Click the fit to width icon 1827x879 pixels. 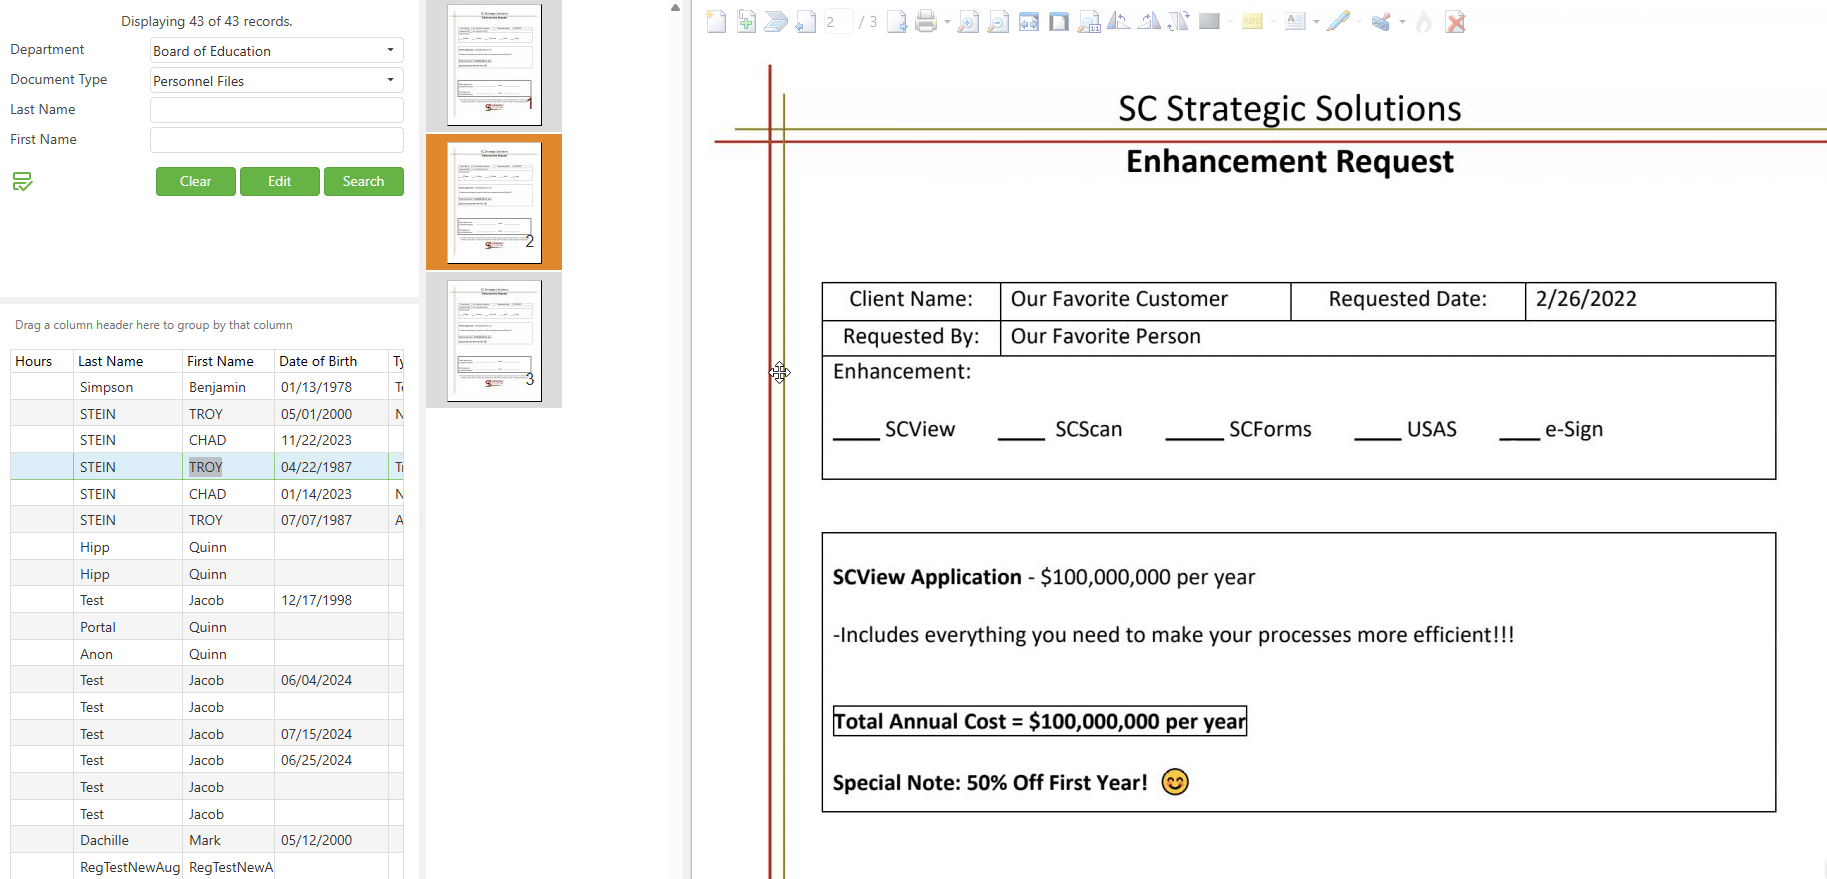tap(1029, 21)
